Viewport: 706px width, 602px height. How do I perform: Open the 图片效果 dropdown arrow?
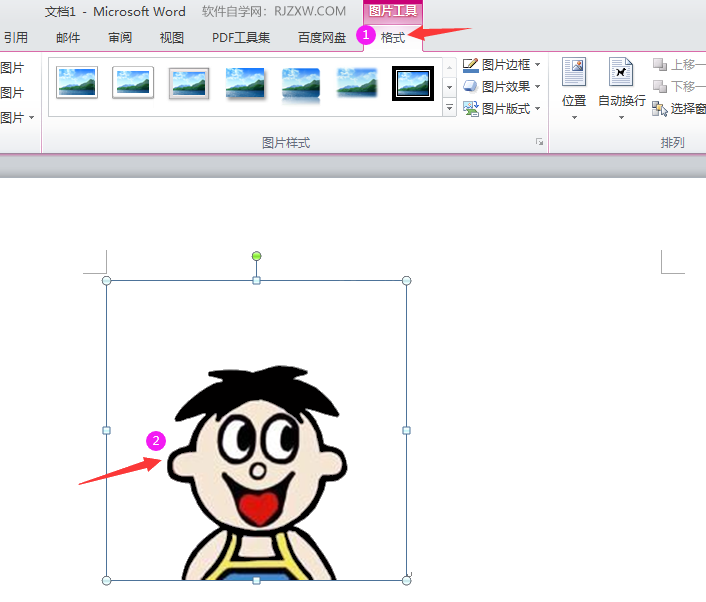(x=538, y=86)
